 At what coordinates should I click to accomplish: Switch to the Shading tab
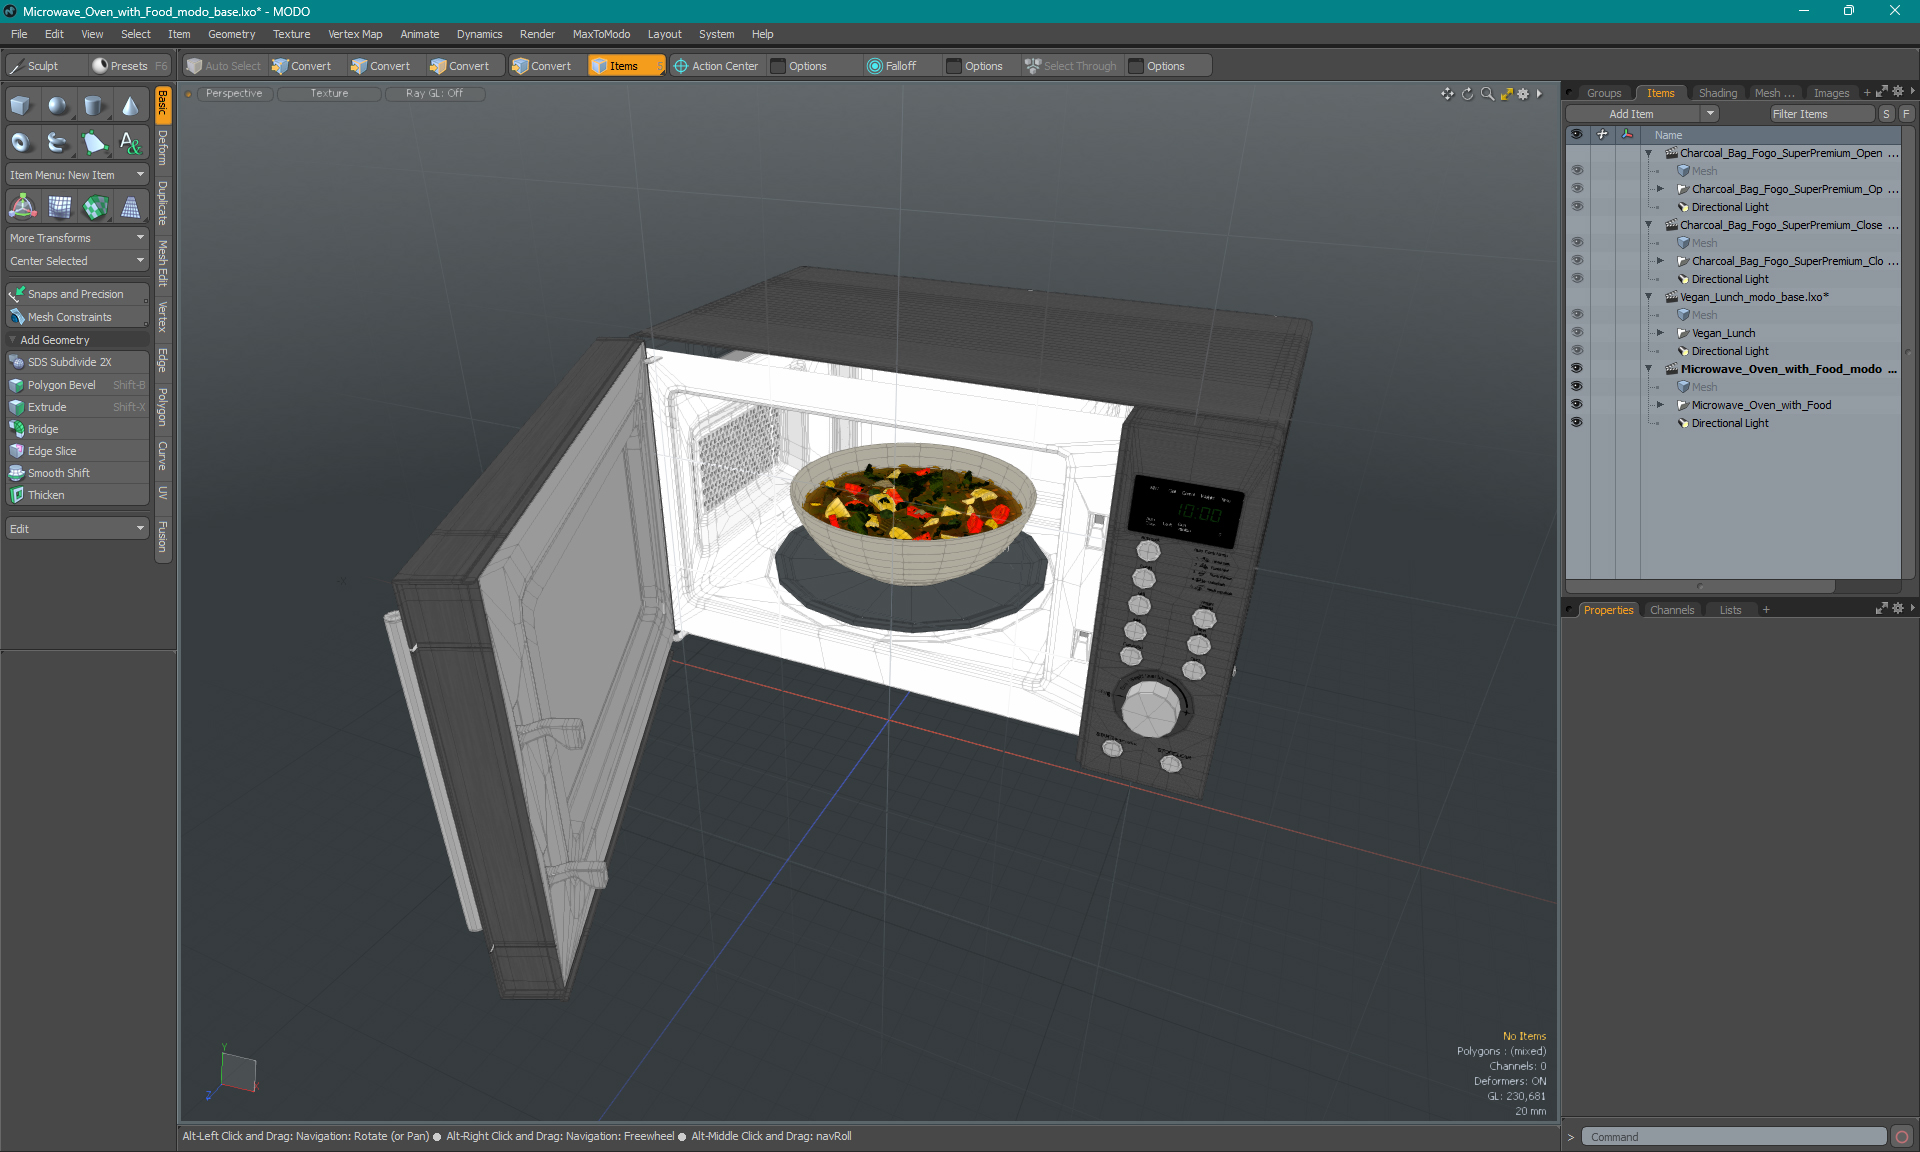(x=1717, y=92)
